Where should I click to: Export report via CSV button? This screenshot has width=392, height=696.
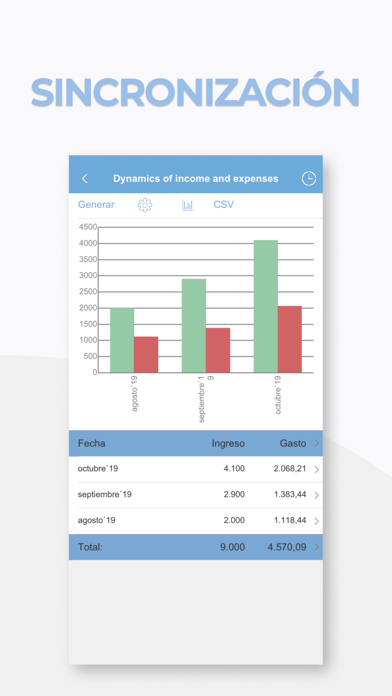pos(224,205)
